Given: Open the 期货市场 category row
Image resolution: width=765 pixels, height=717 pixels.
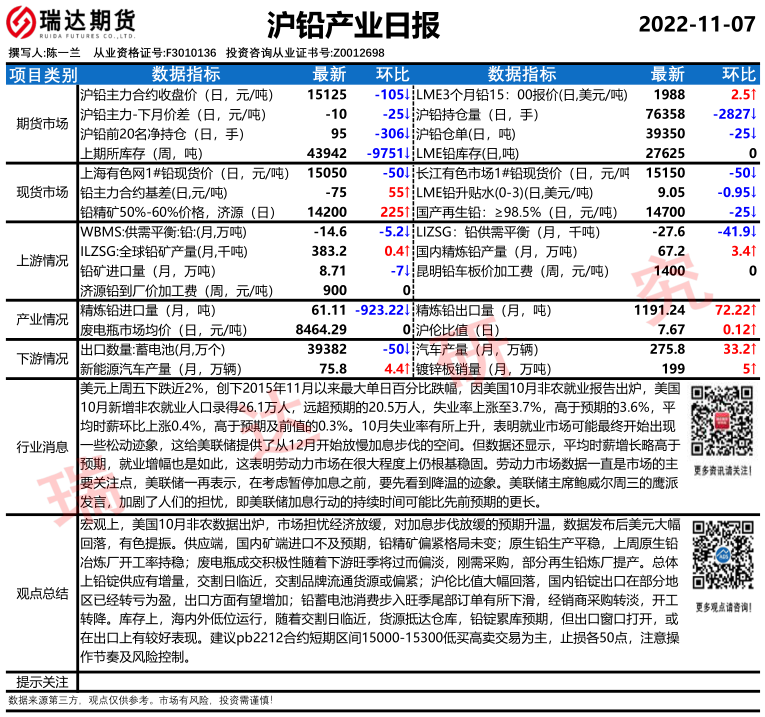Looking at the screenshot, I should (42, 124).
